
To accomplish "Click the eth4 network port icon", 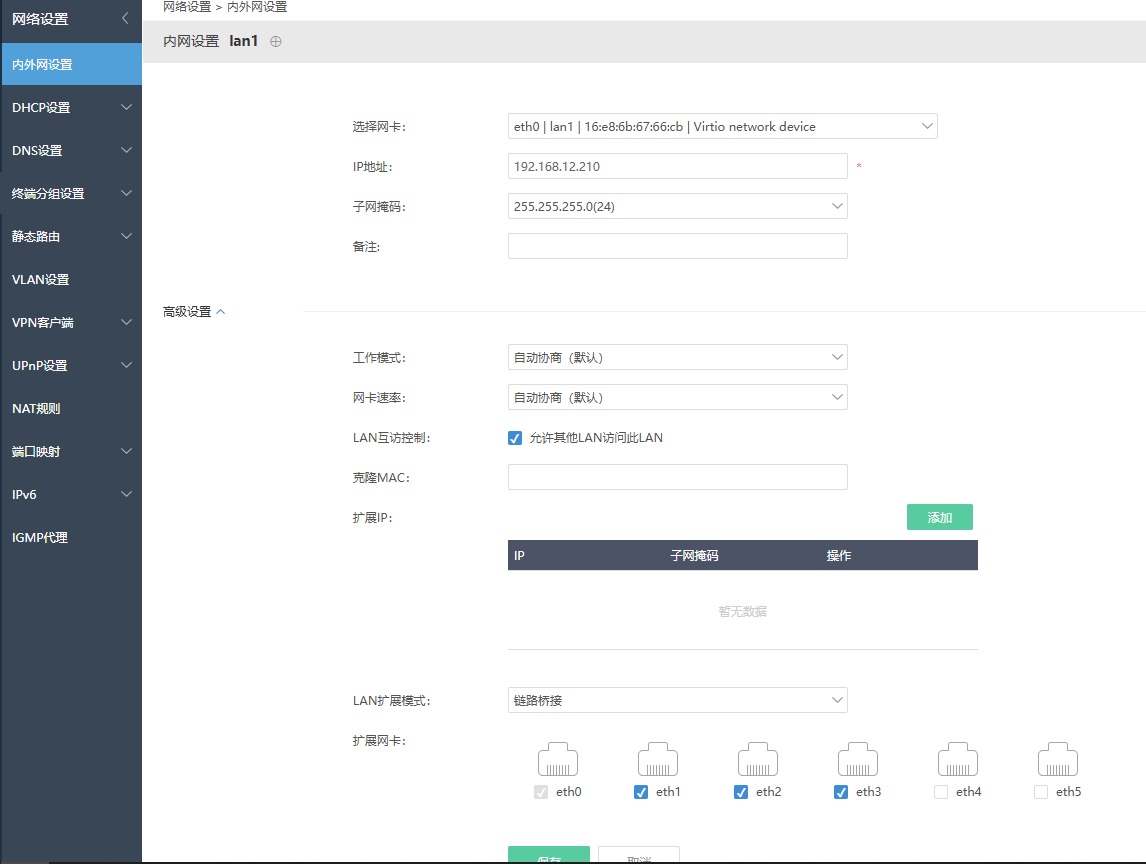I will (958, 760).
